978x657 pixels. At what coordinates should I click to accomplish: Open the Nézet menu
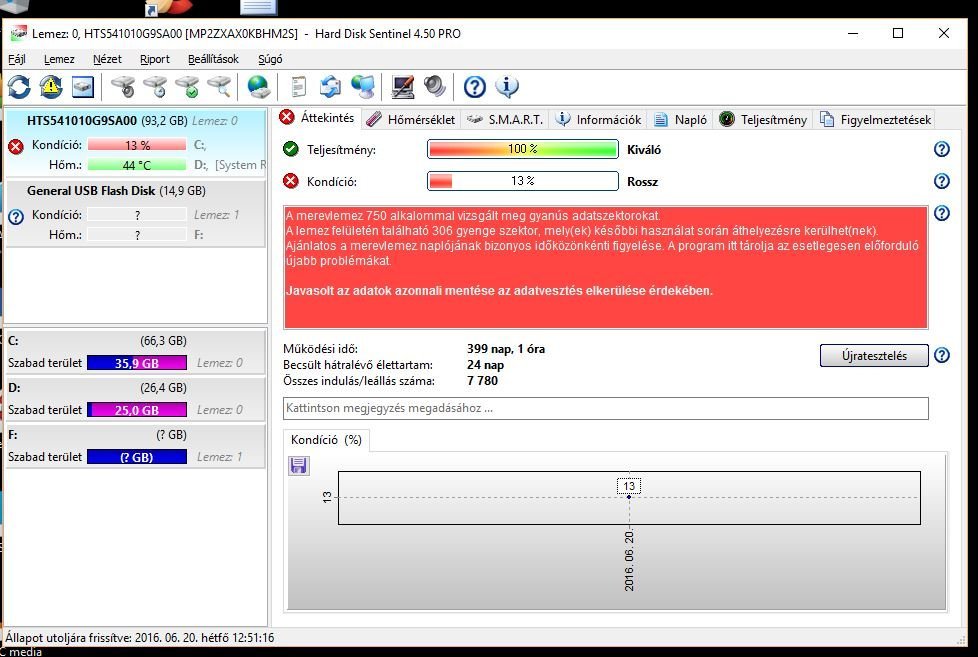[x=107, y=59]
